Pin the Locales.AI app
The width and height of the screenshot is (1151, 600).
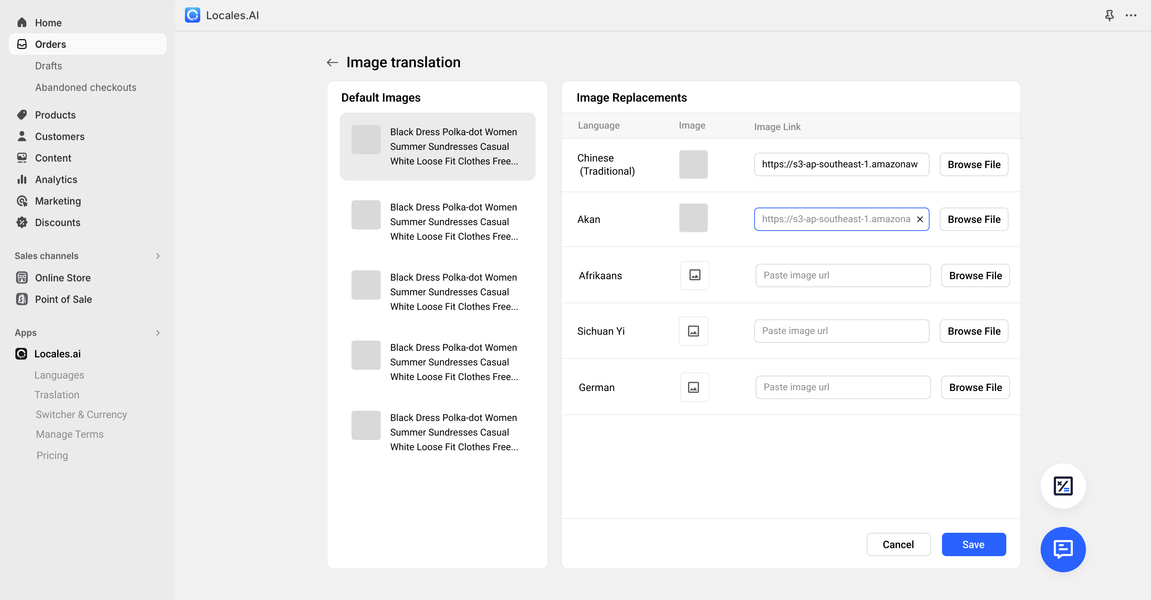(1109, 16)
